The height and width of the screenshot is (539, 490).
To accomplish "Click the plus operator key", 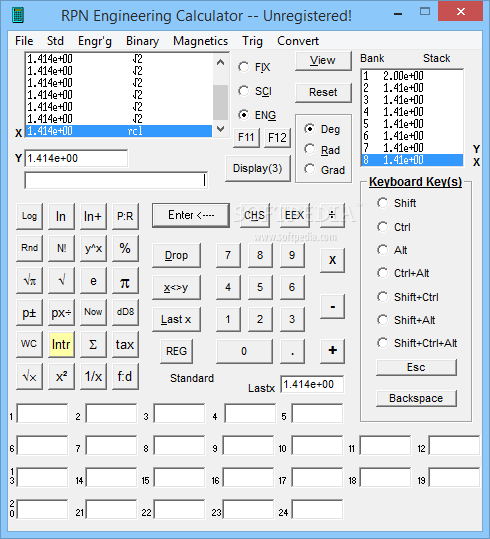I will tap(332, 351).
